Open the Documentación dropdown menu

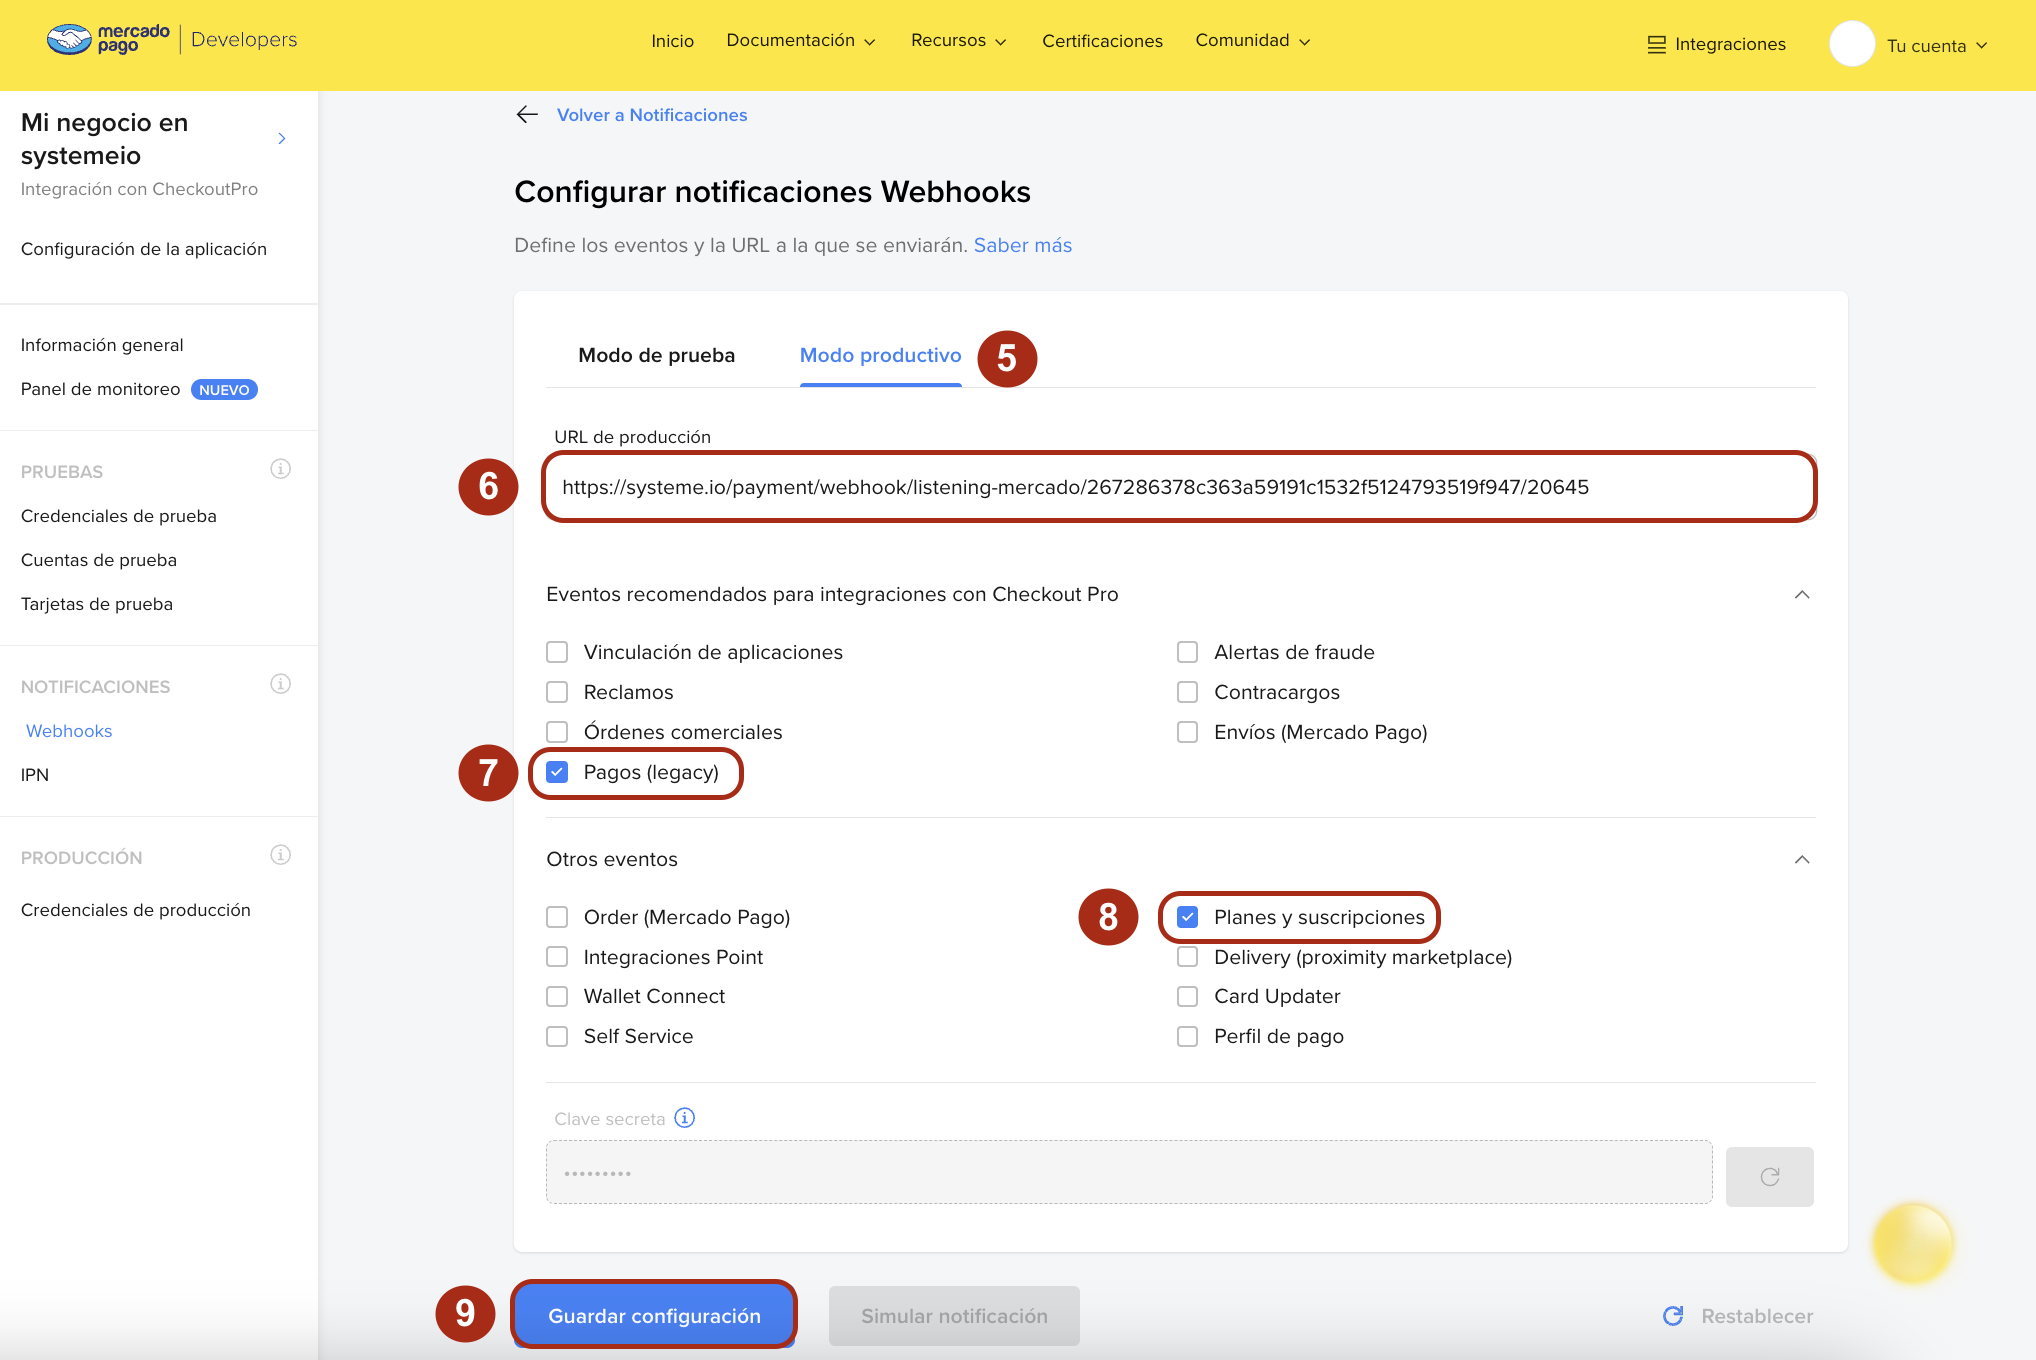[801, 41]
